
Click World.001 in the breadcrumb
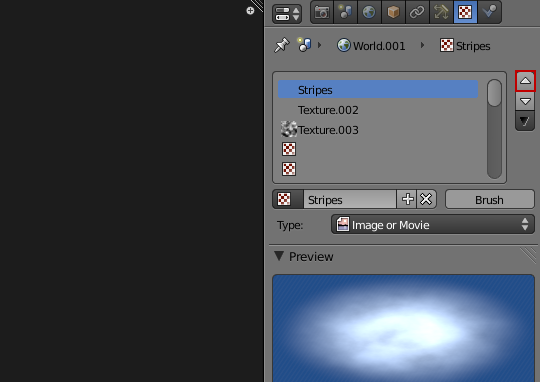click(x=371, y=46)
